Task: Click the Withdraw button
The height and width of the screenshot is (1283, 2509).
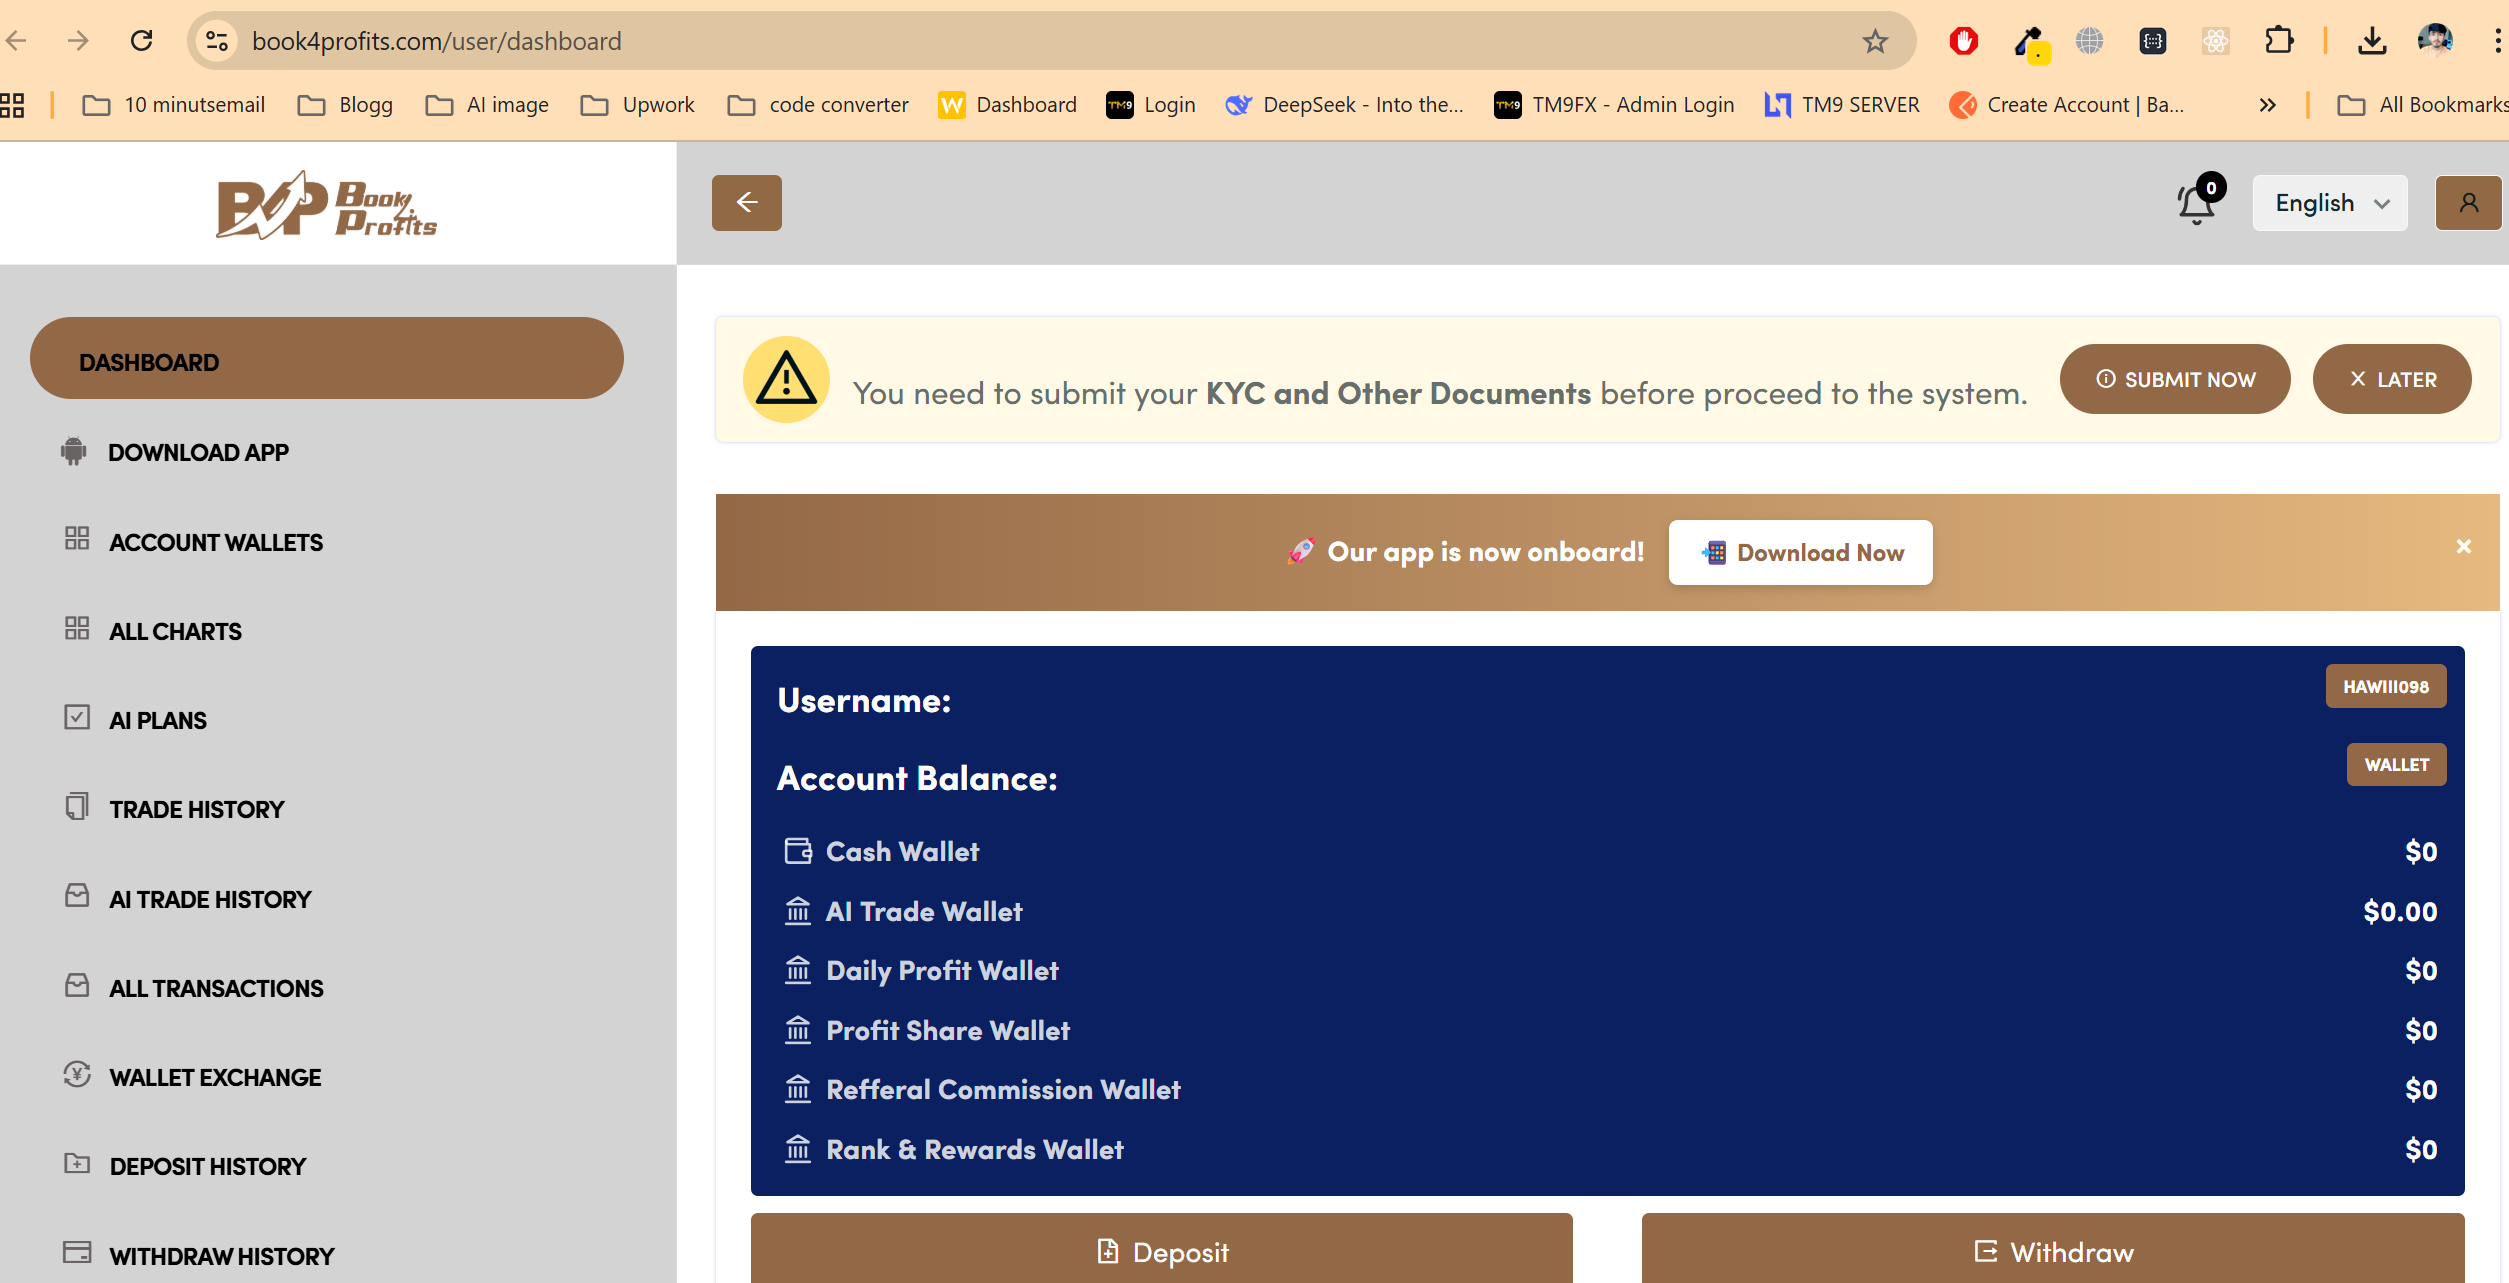Action: [2053, 1251]
